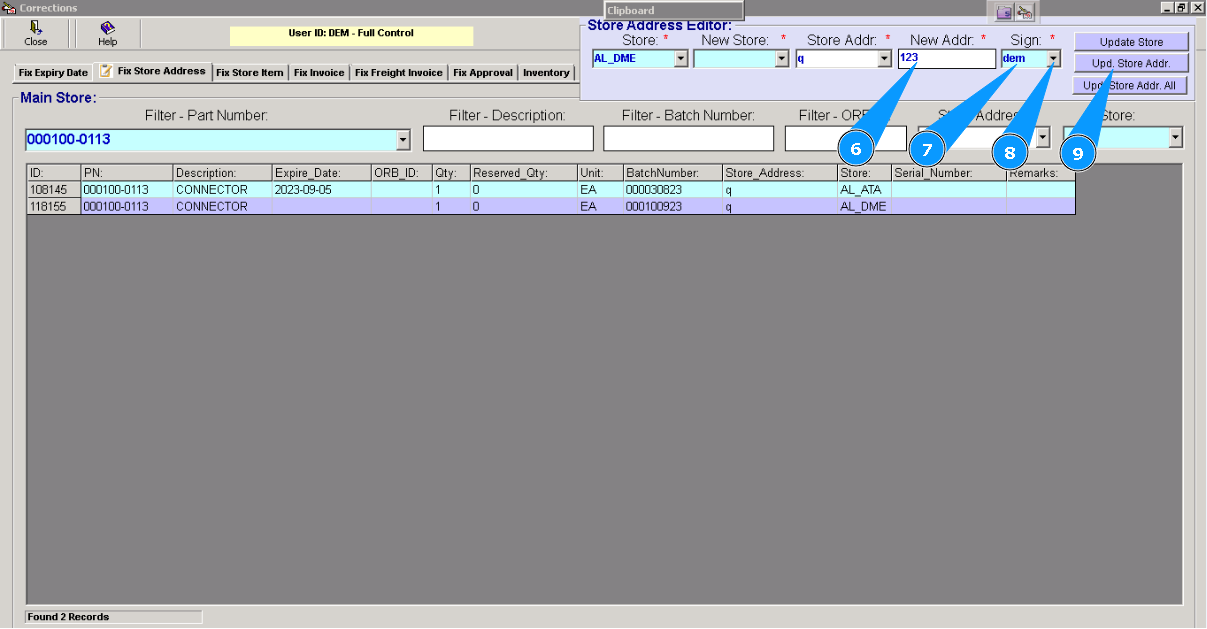Open the Inventory tab

point(546,73)
